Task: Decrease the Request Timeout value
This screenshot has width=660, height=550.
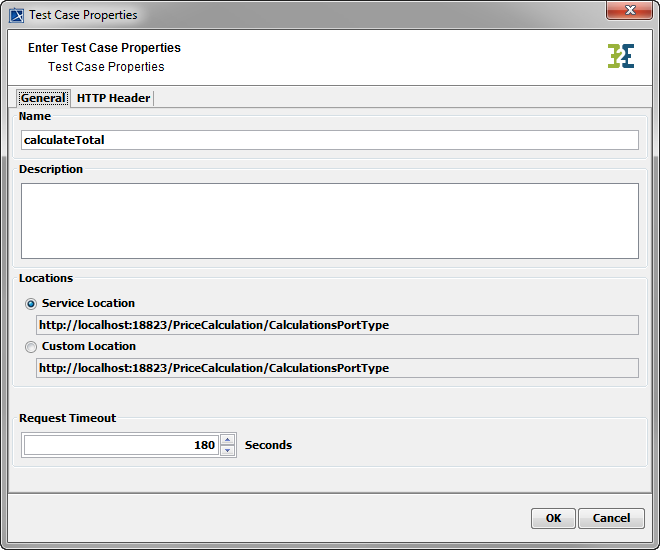Action: (x=228, y=451)
